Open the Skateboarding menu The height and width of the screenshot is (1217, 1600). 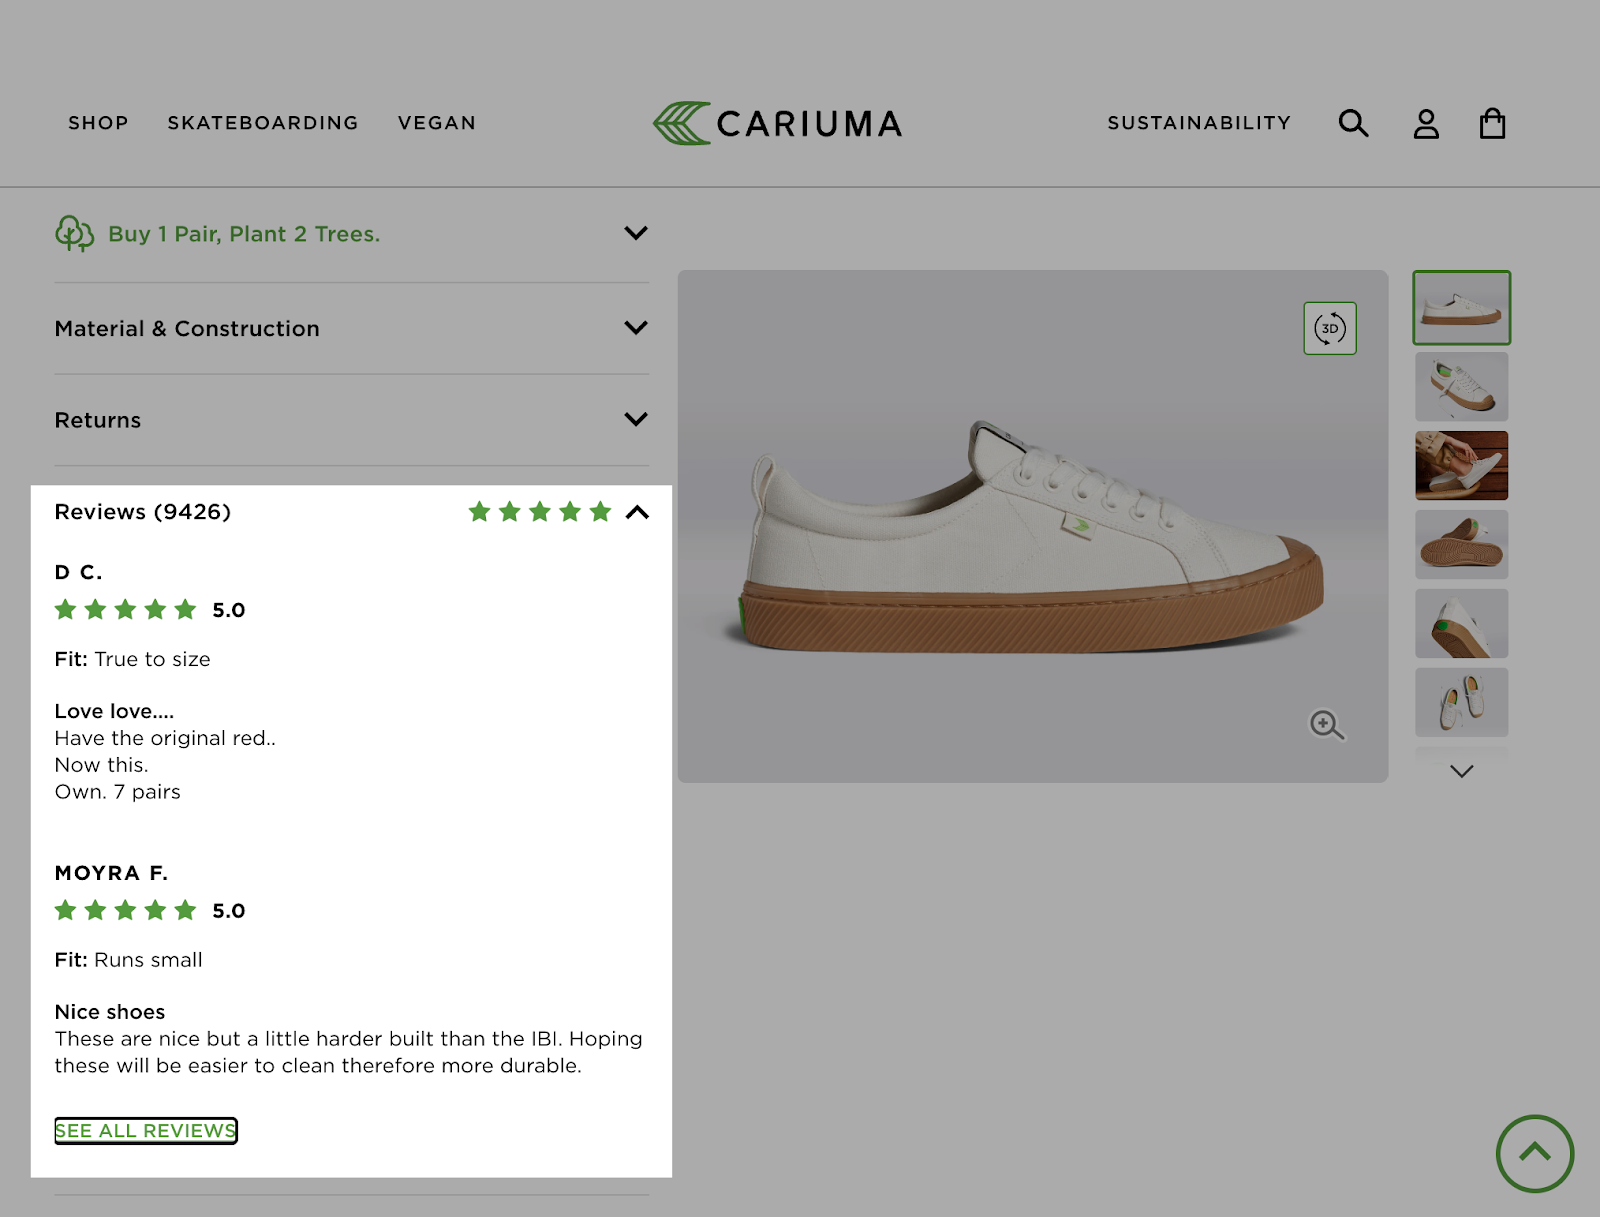click(x=263, y=123)
